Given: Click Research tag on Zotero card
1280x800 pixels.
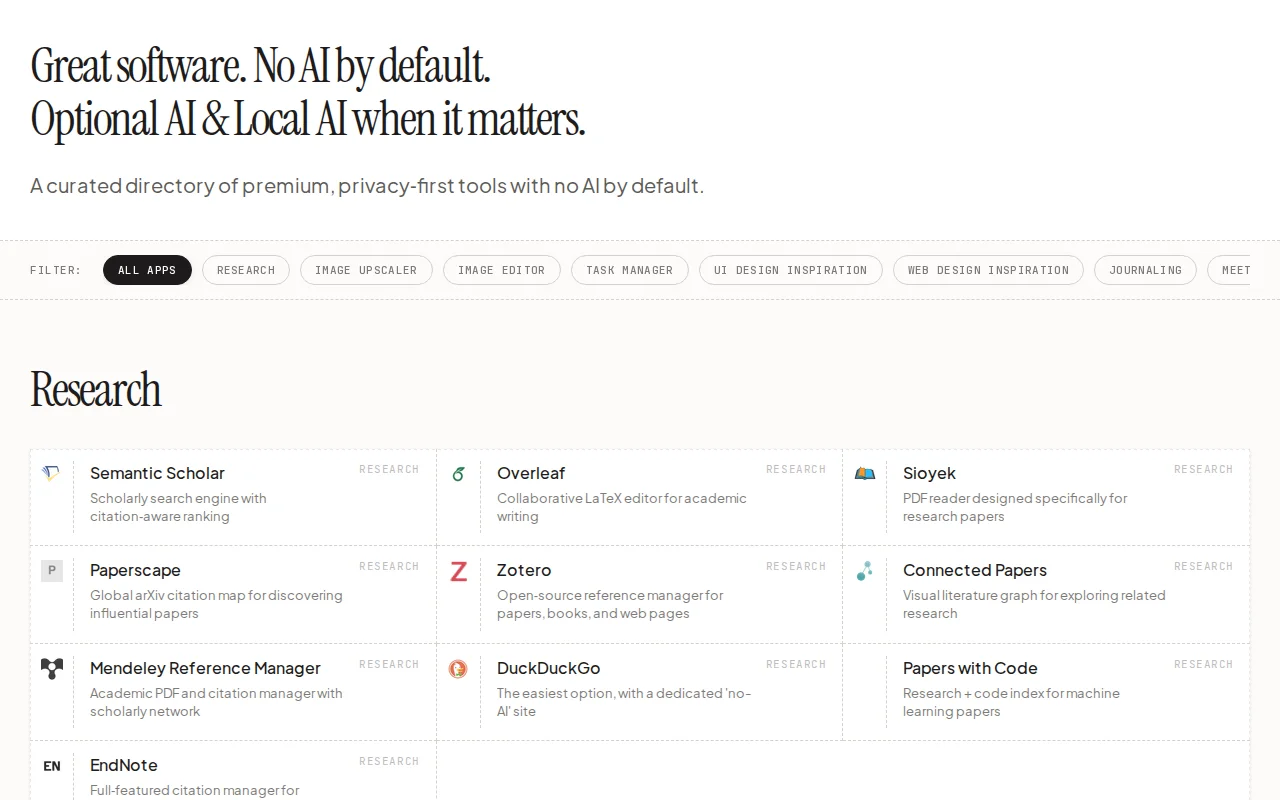Looking at the screenshot, I should tap(796, 566).
